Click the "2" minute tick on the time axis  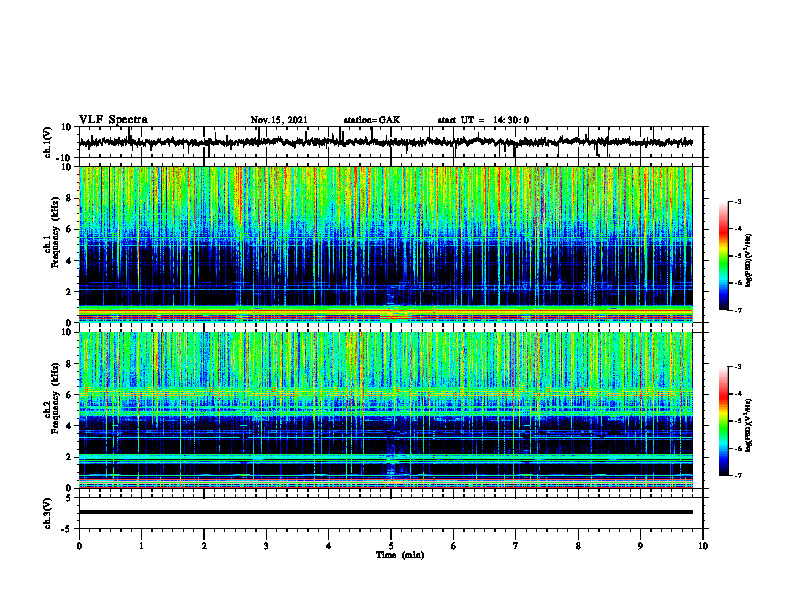204,546
